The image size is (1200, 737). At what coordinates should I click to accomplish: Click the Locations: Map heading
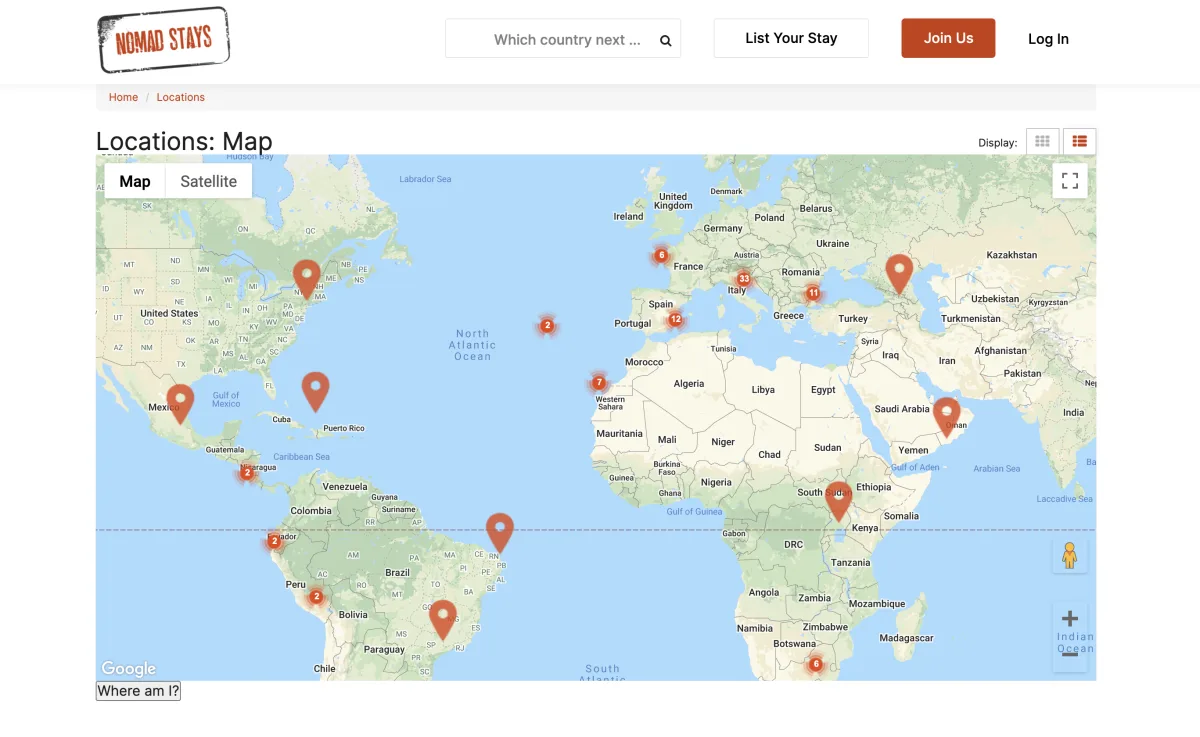[184, 141]
